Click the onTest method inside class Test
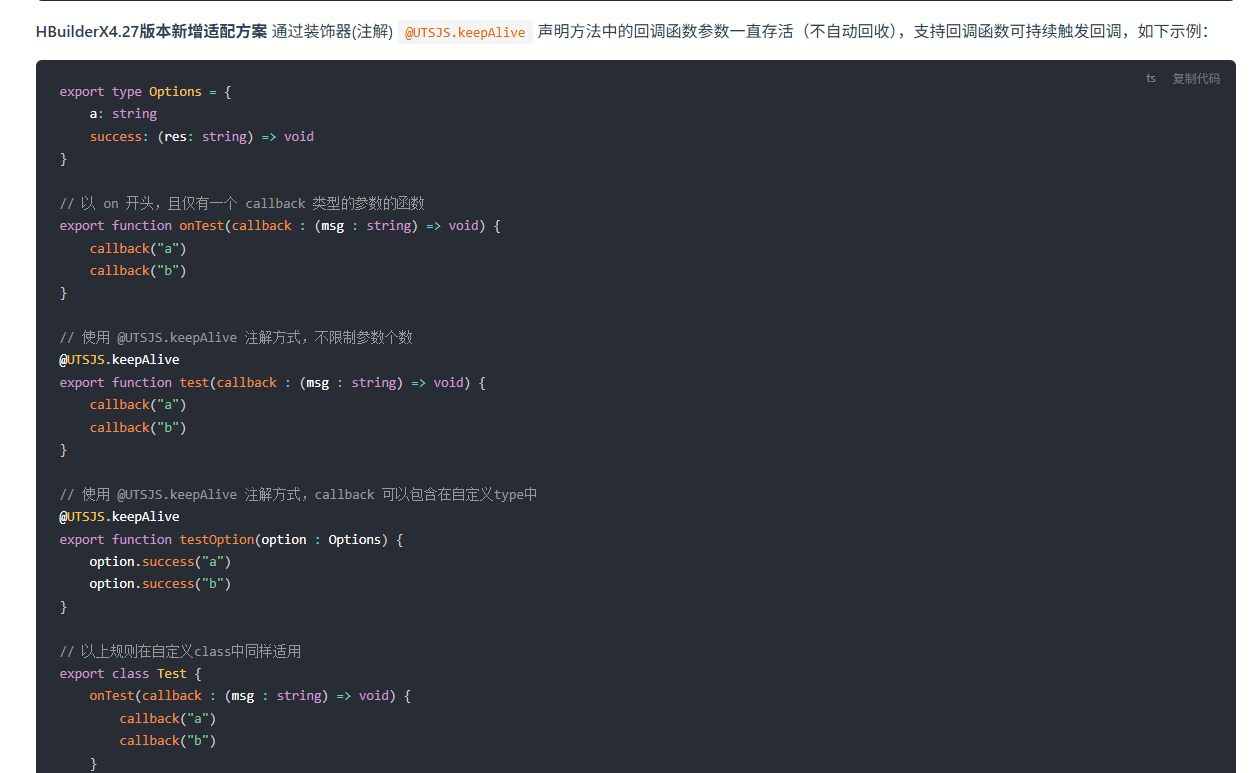 pos(111,696)
